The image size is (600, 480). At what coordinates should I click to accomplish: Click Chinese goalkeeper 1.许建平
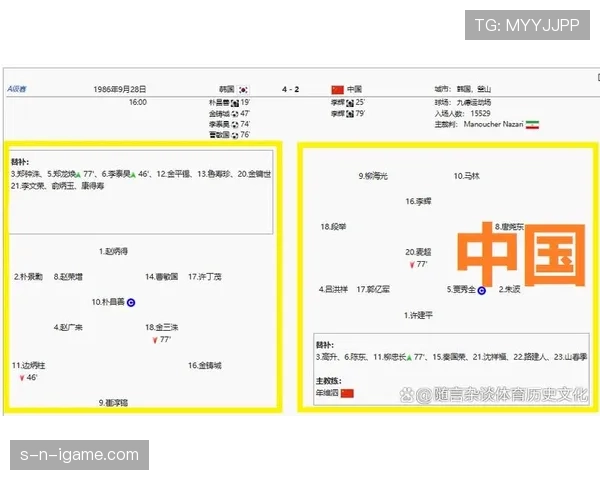point(418,315)
